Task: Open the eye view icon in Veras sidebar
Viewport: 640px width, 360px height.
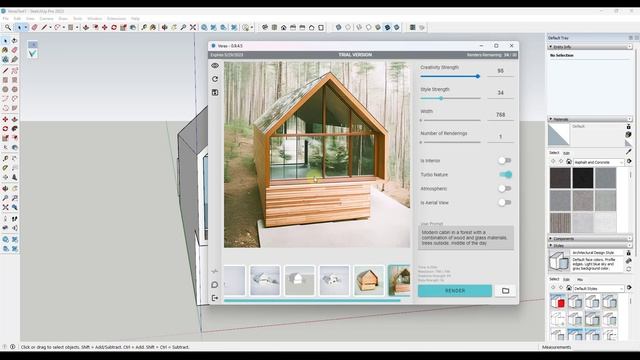Action: click(215, 65)
